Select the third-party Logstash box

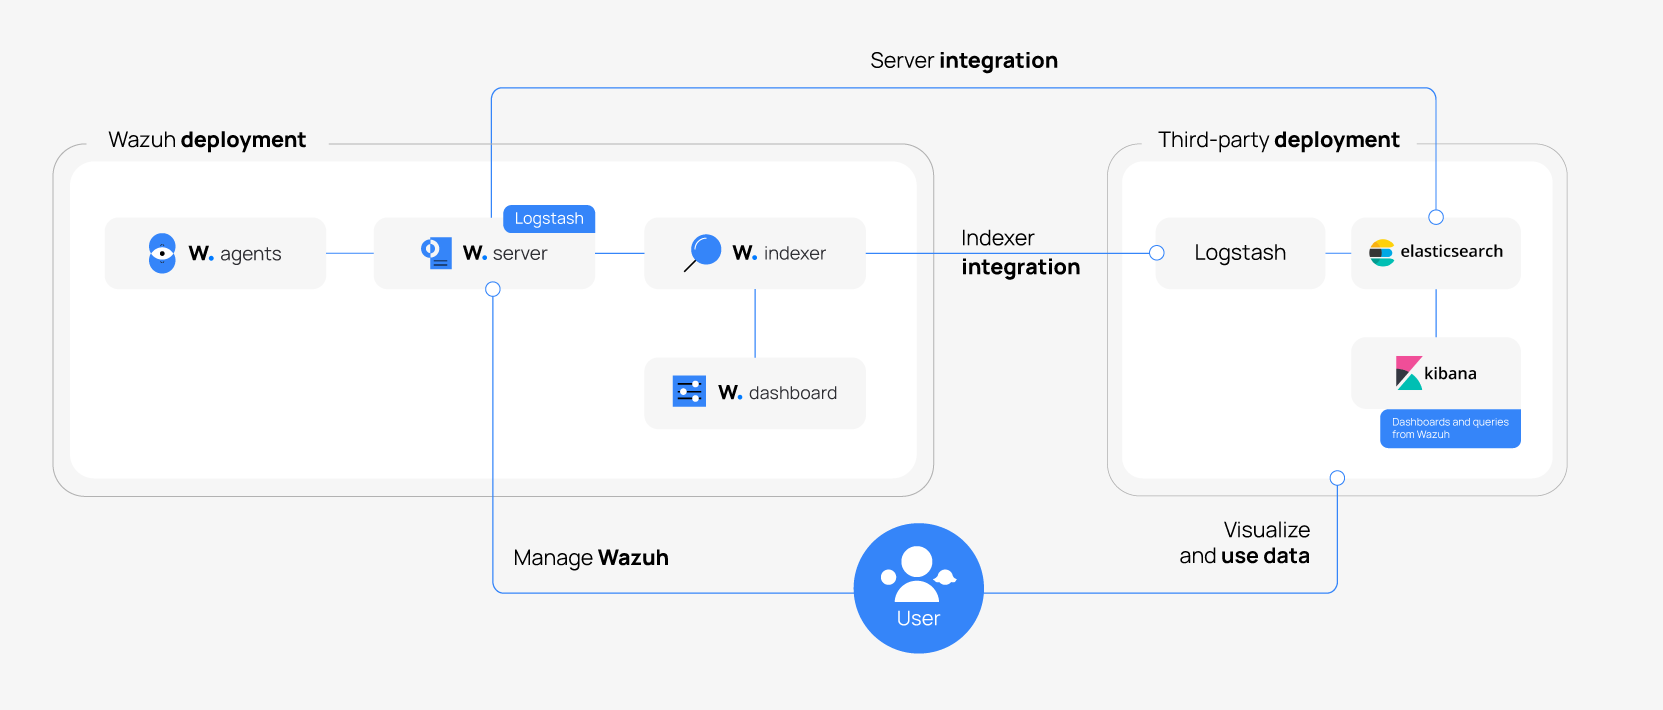(1240, 253)
